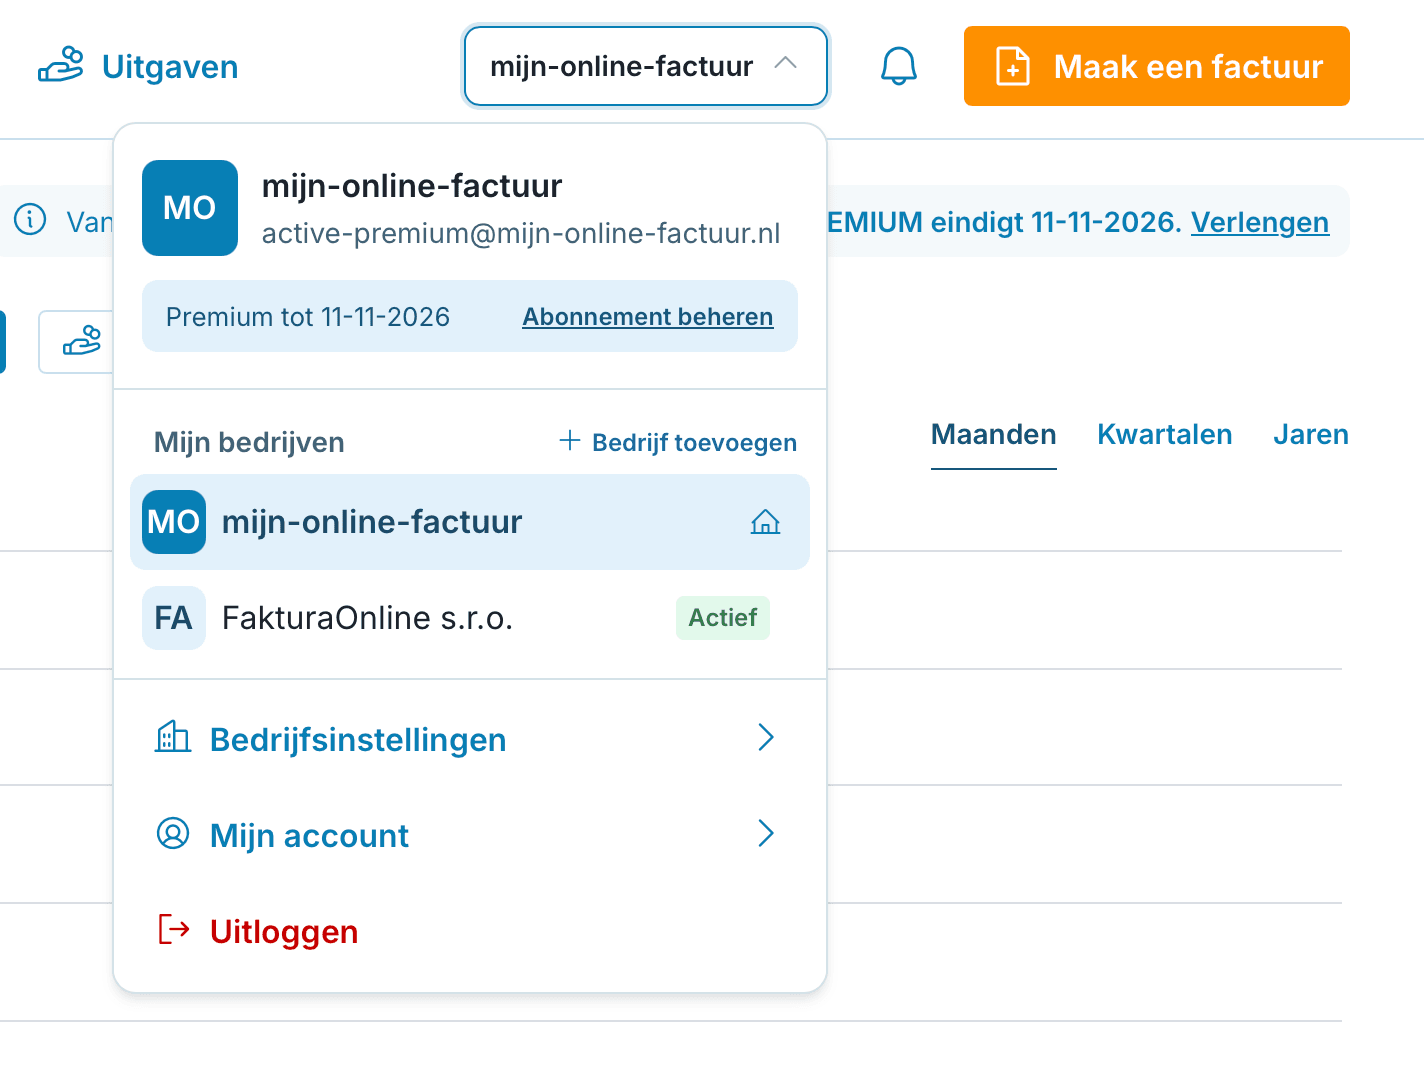This screenshot has height=1070, width=1424.
Task: Collapse the mijn-online-factuur company dropdown
Action: (646, 66)
